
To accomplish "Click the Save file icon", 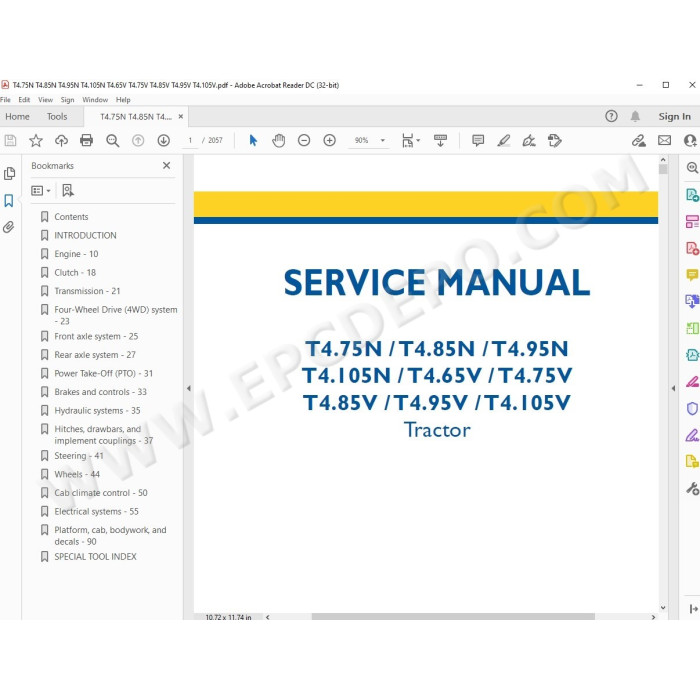I will pyautogui.click(x=10, y=141).
